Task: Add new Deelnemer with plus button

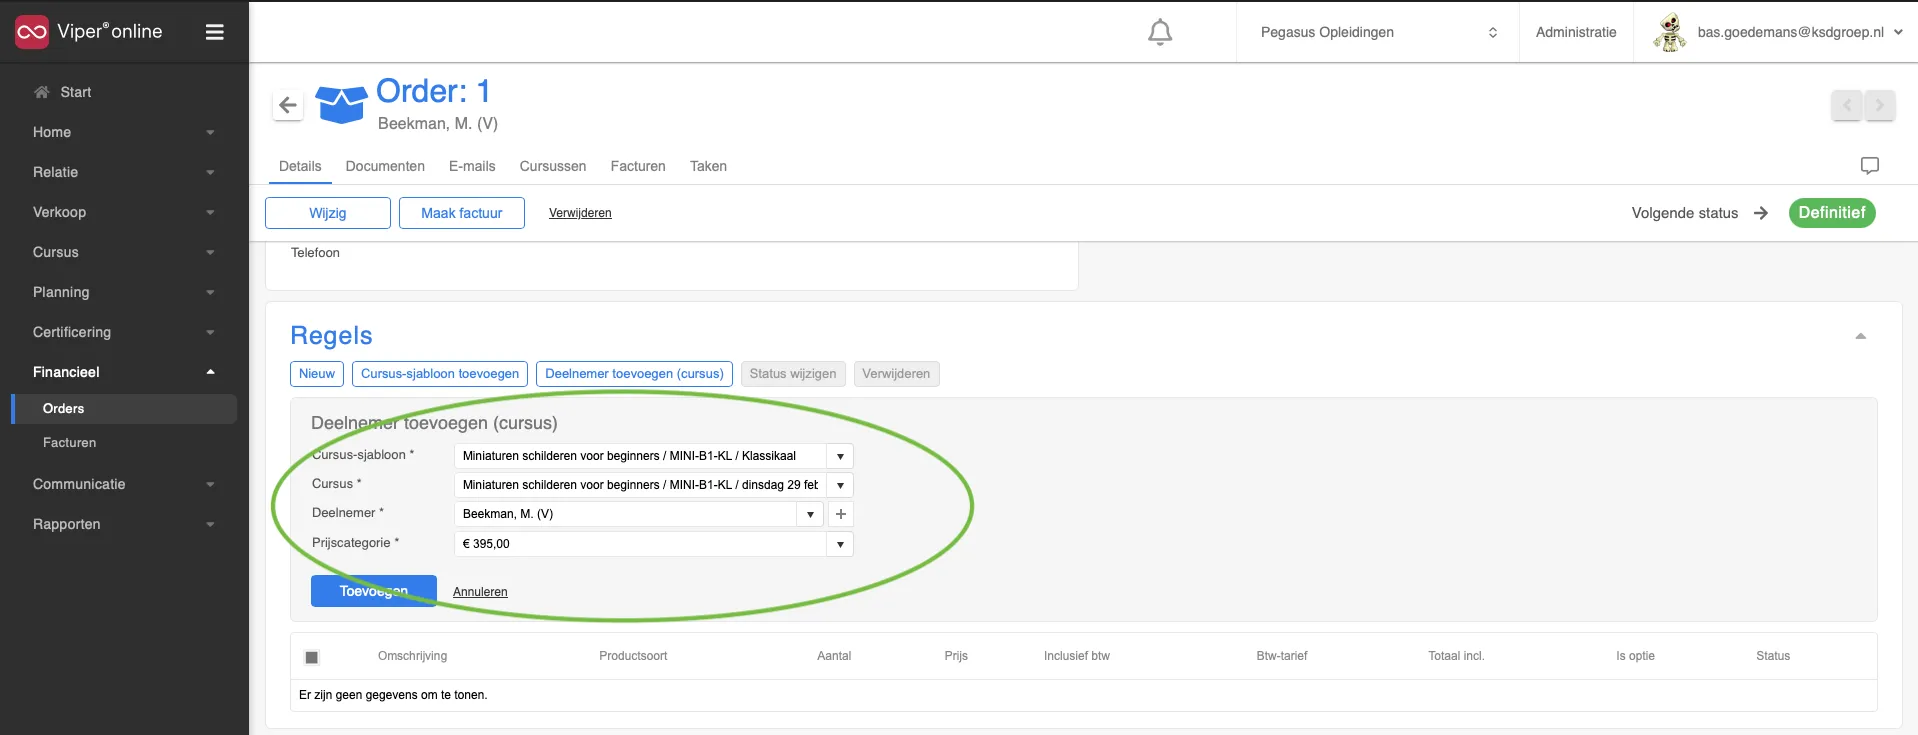Action: pyautogui.click(x=841, y=514)
